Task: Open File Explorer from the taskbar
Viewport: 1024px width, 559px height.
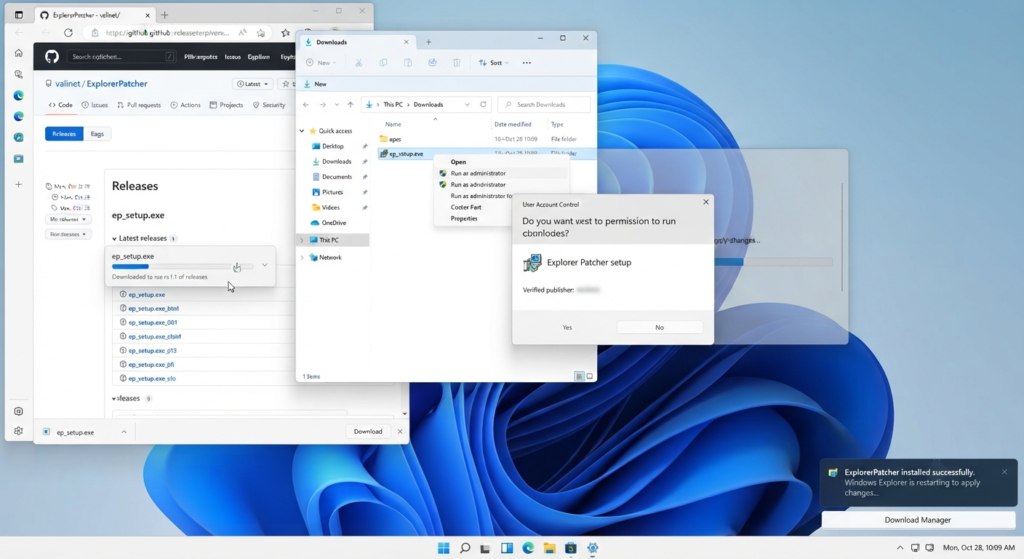Action: [x=549, y=548]
